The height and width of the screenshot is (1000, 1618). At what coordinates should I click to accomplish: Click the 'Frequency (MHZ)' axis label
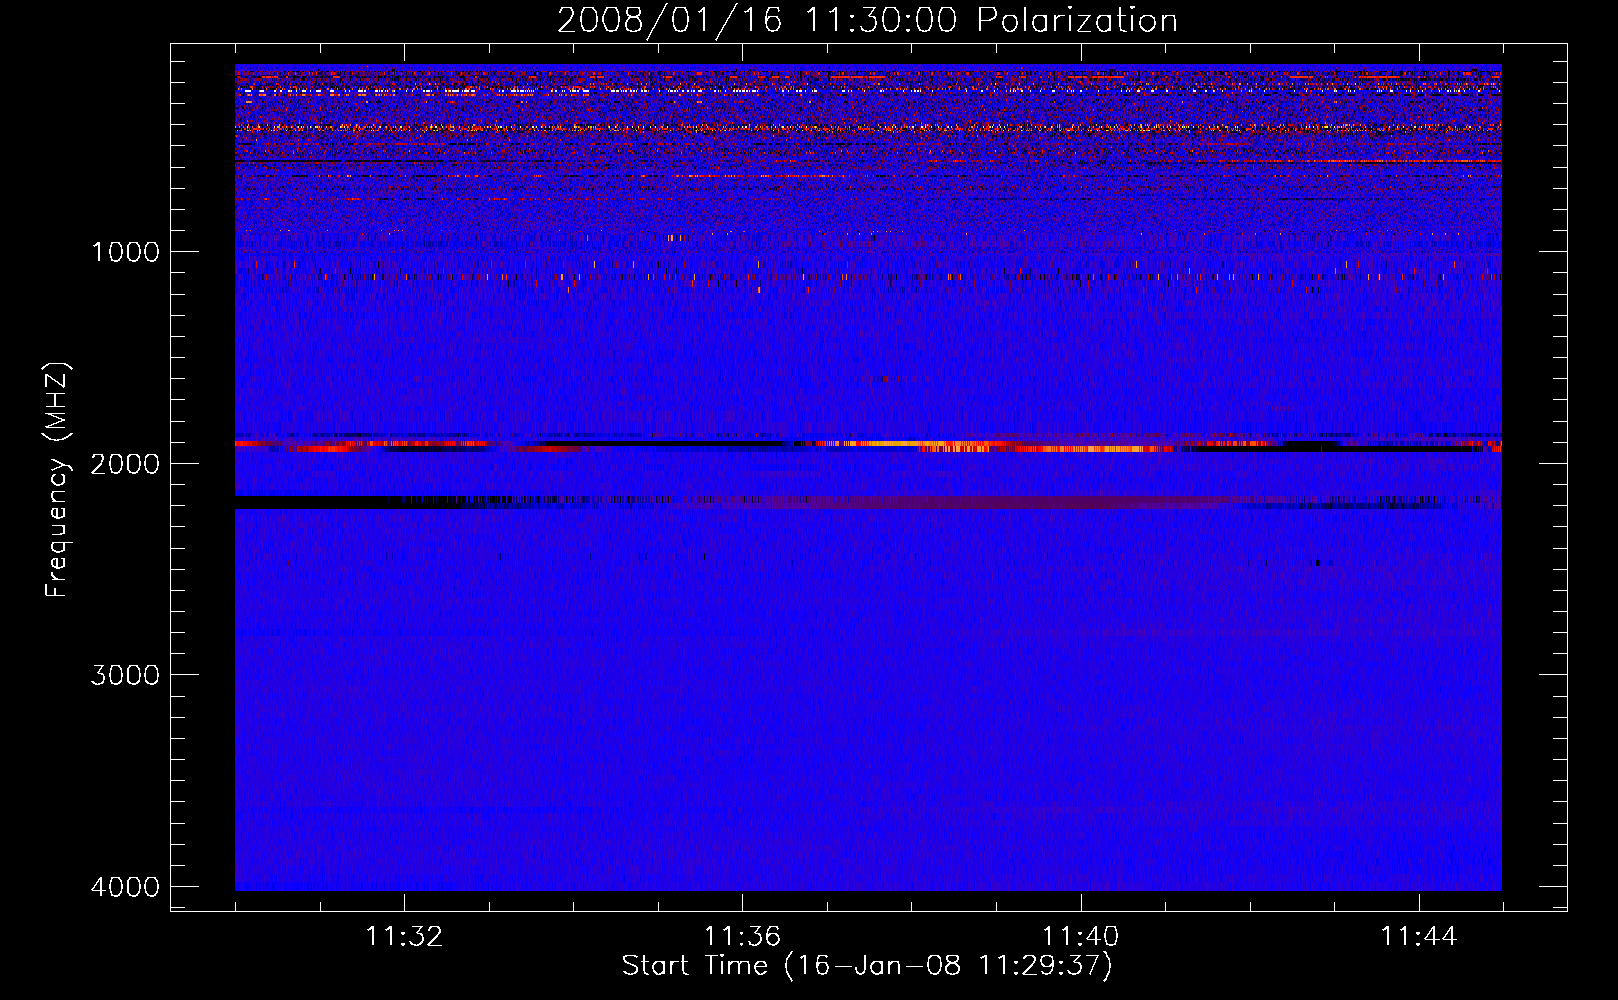tap(57, 479)
